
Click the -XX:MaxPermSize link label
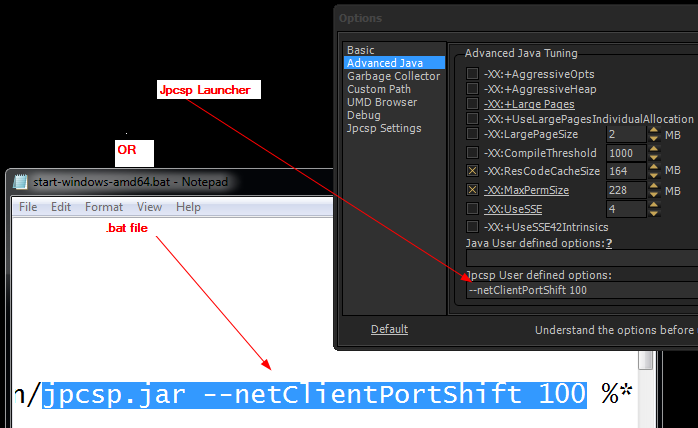(527, 190)
